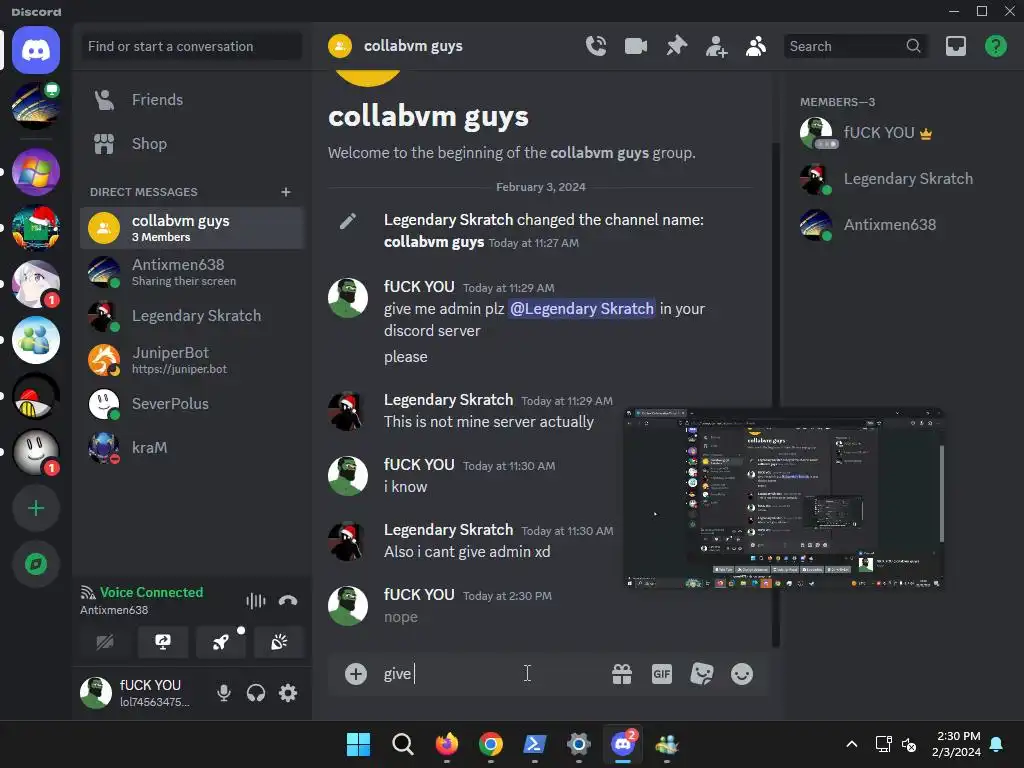Open PowerShell from taskbar
1024x768 pixels.
[x=534, y=744]
